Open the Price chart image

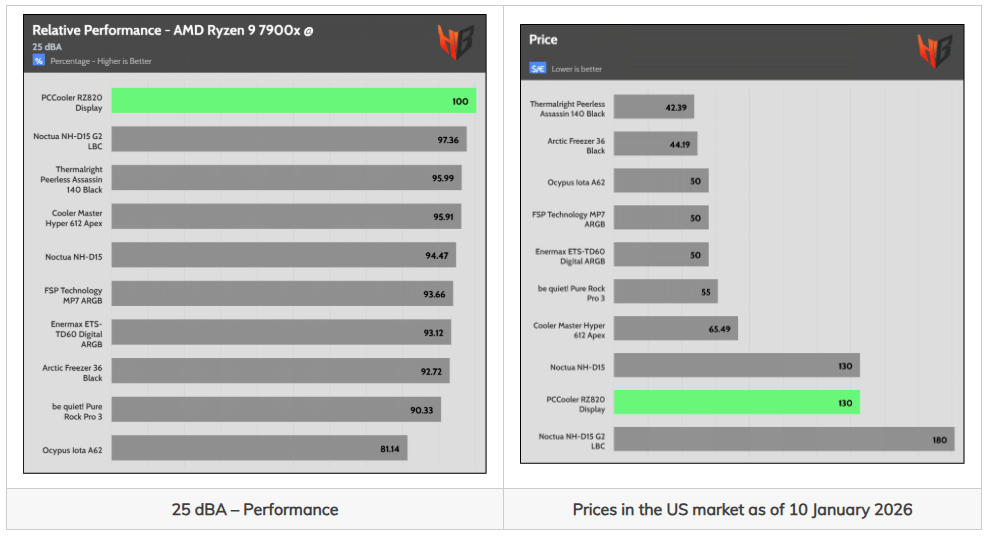pos(742,244)
